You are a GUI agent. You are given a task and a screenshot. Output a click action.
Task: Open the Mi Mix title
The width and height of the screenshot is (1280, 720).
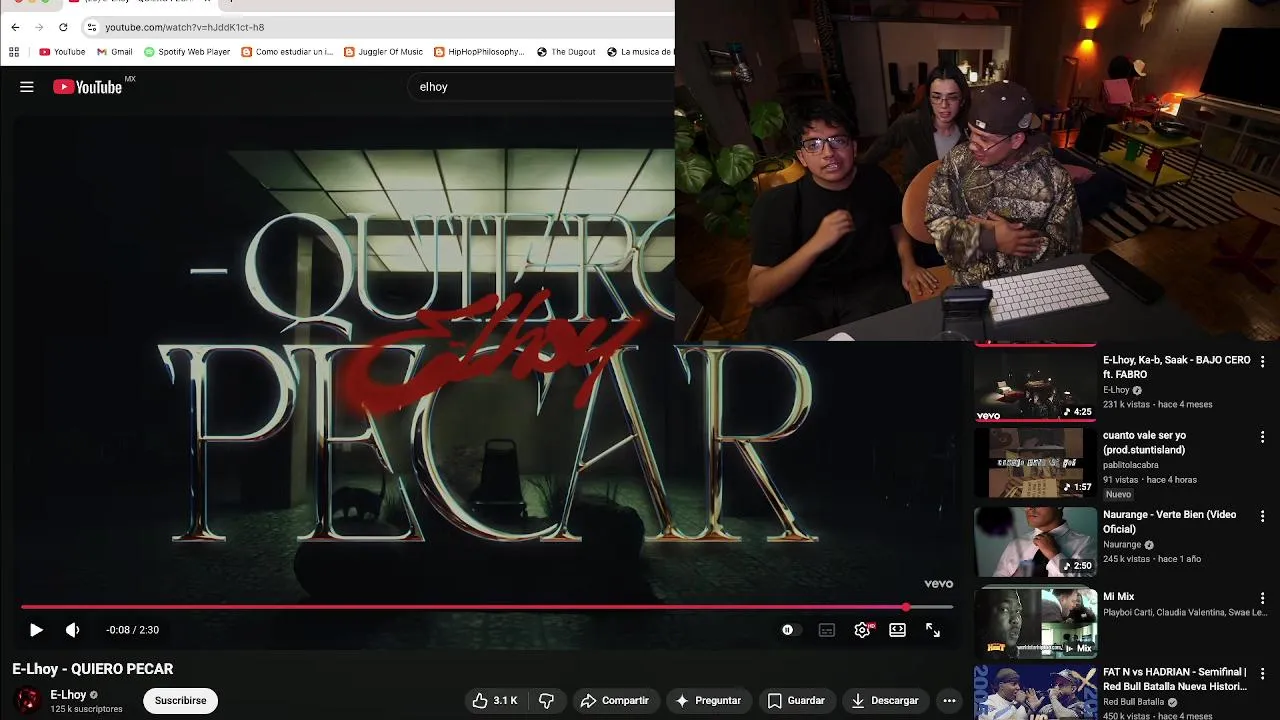click(1118, 597)
